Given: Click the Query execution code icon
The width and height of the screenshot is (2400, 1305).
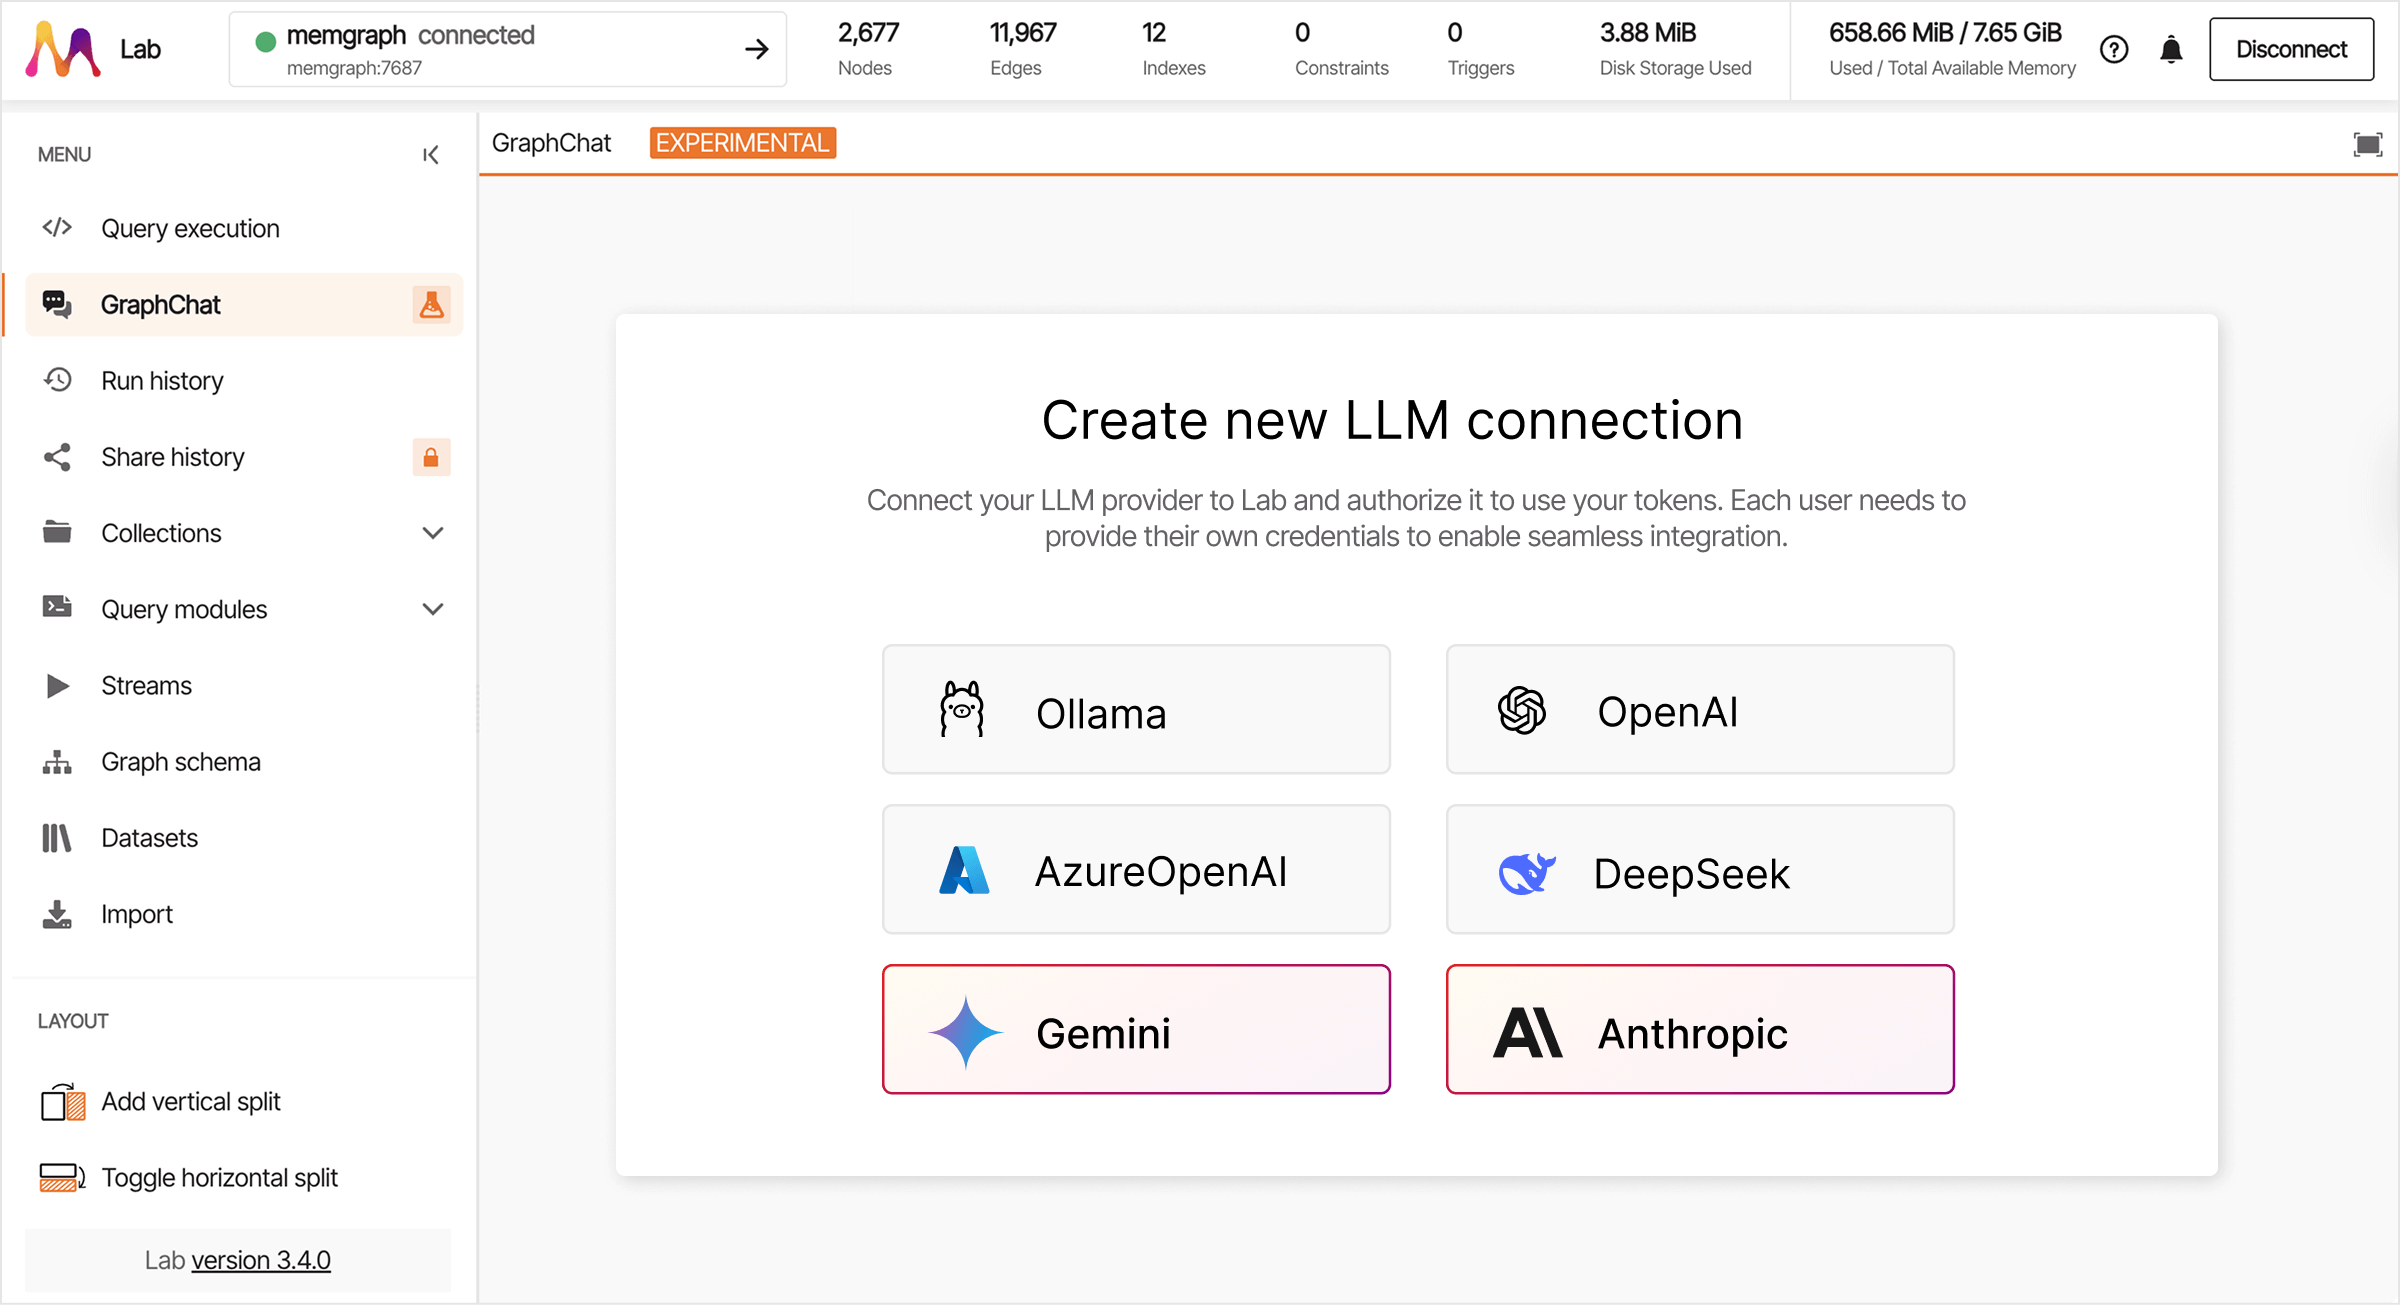Looking at the screenshot, I should [x=57, y=228].
